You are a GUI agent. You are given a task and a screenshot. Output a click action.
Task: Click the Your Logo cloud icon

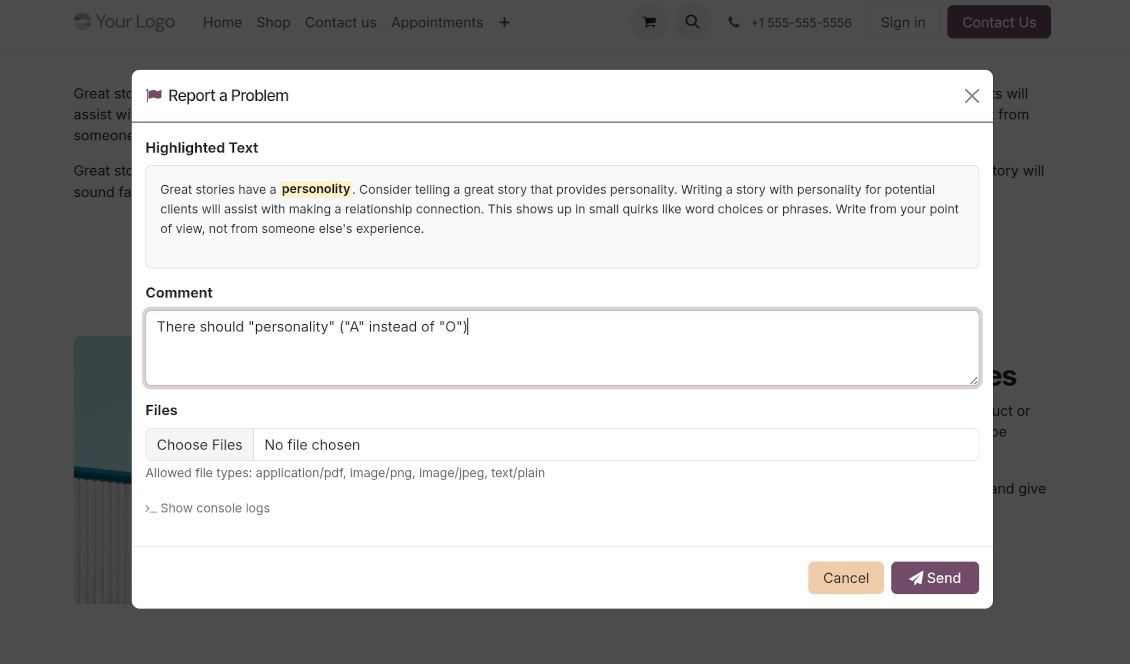click(83, 21)
